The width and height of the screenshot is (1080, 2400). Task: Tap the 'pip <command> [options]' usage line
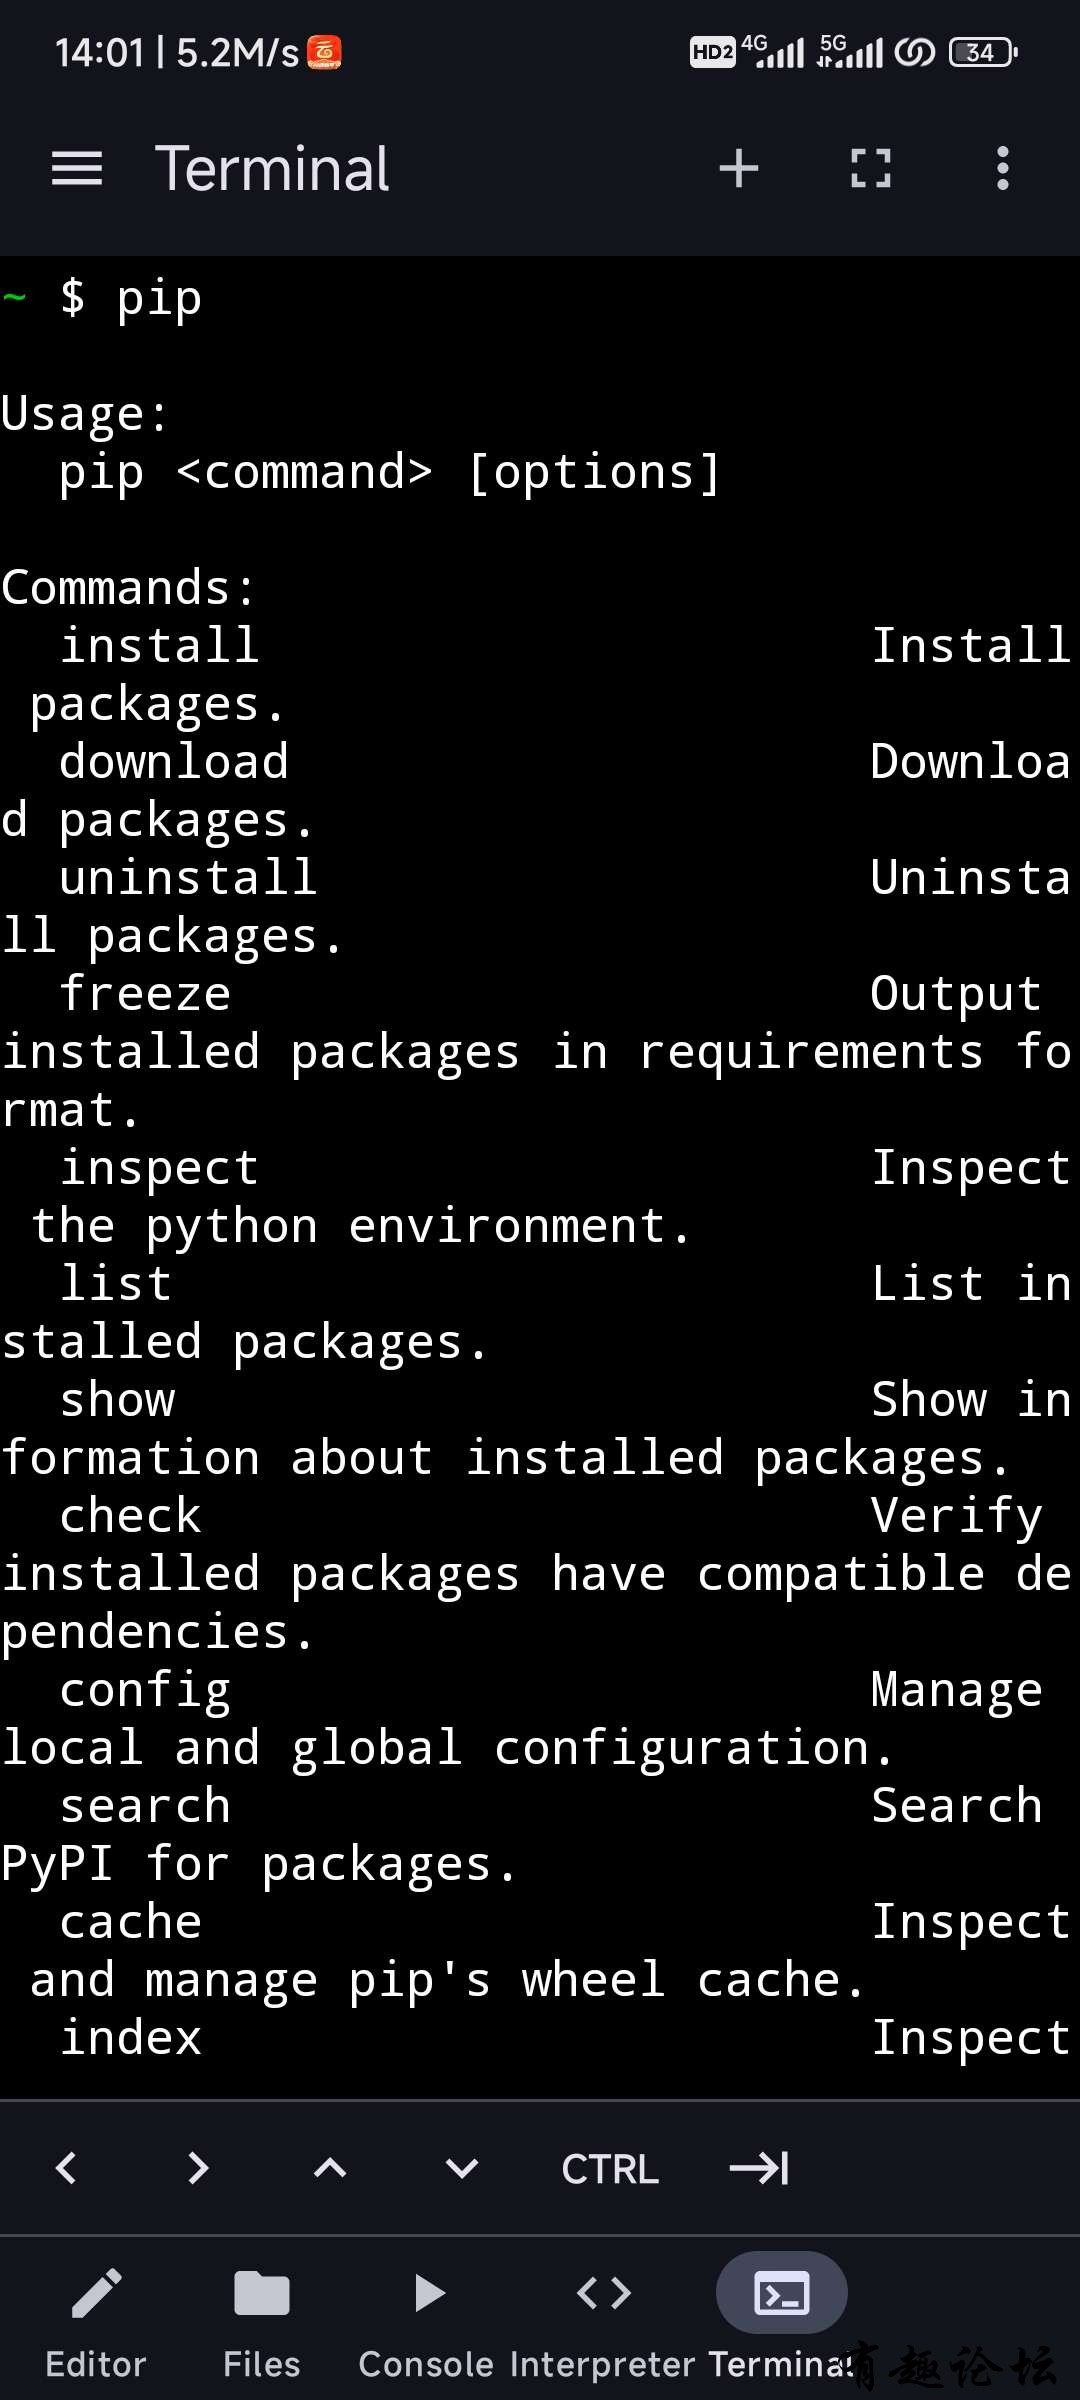(x=388, y=473)
